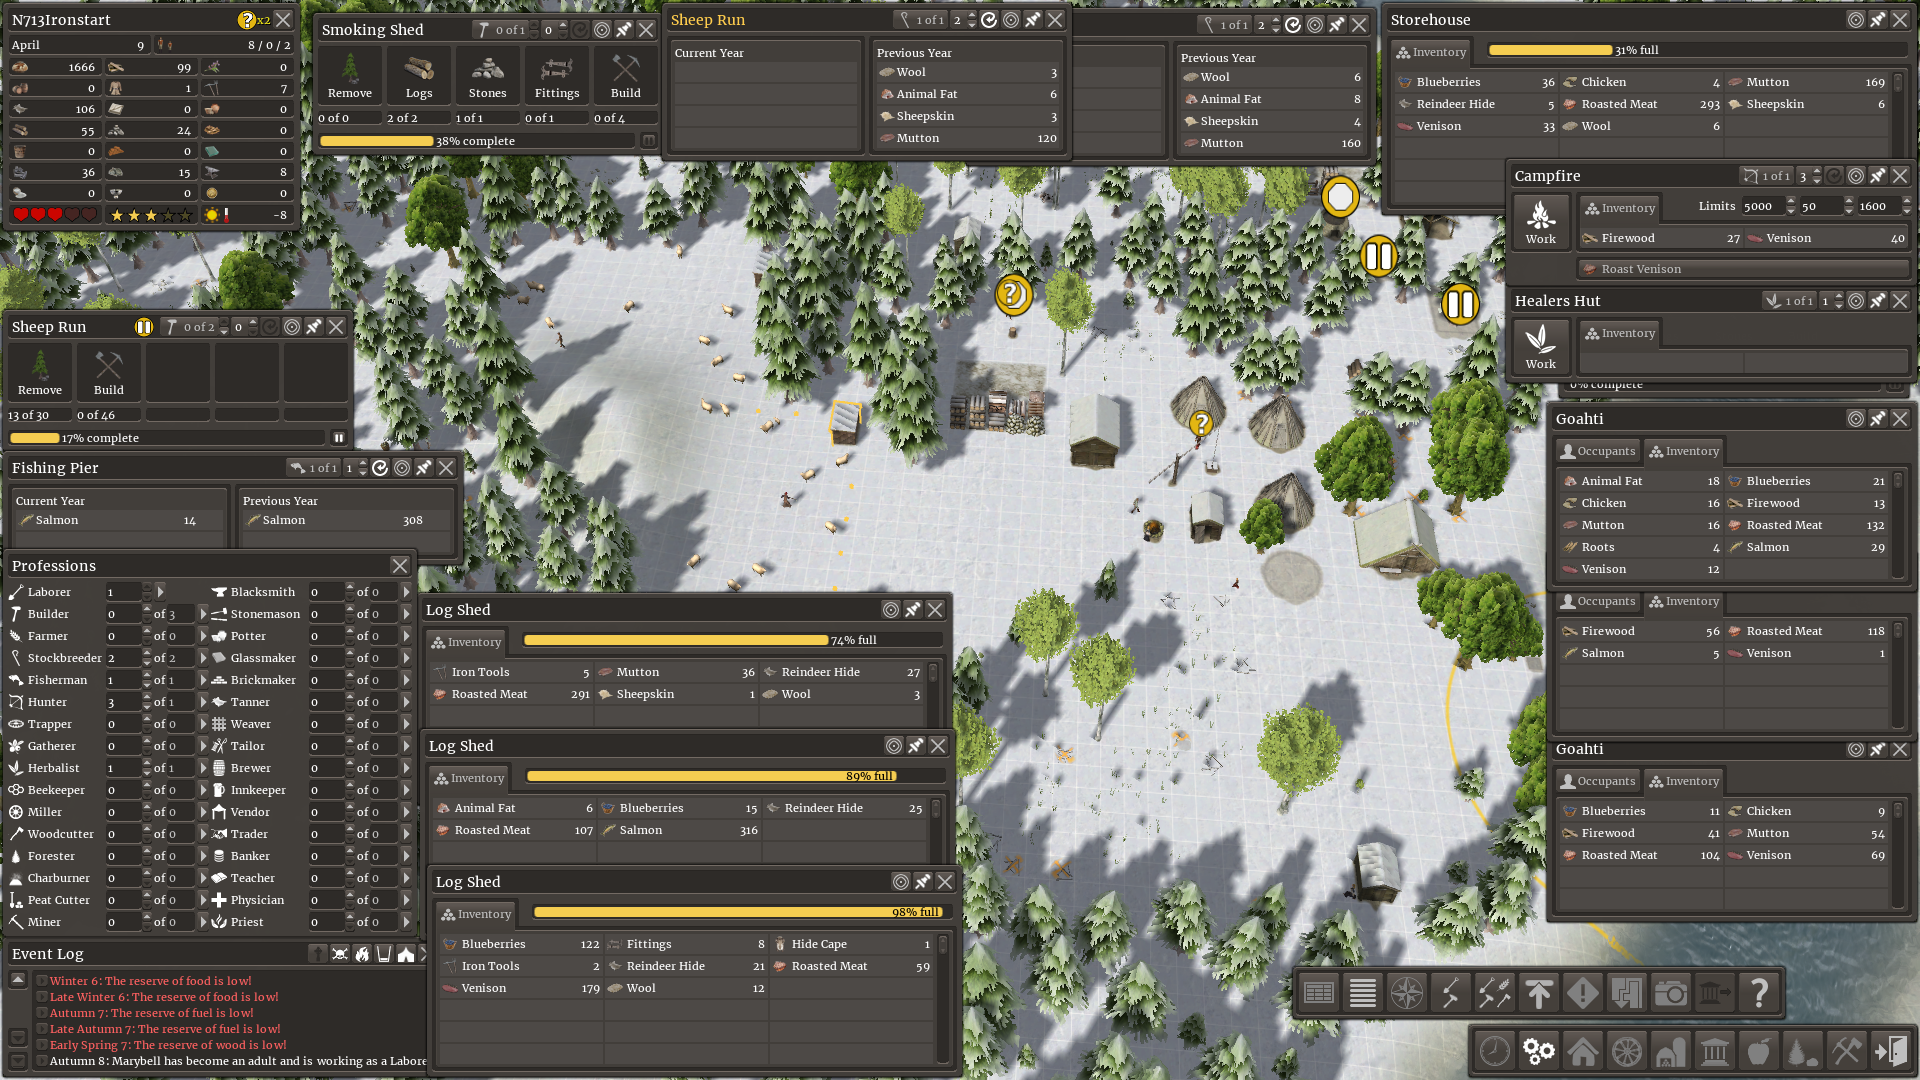Toggle pin on the Healers Hut window

click(1878, 301)
